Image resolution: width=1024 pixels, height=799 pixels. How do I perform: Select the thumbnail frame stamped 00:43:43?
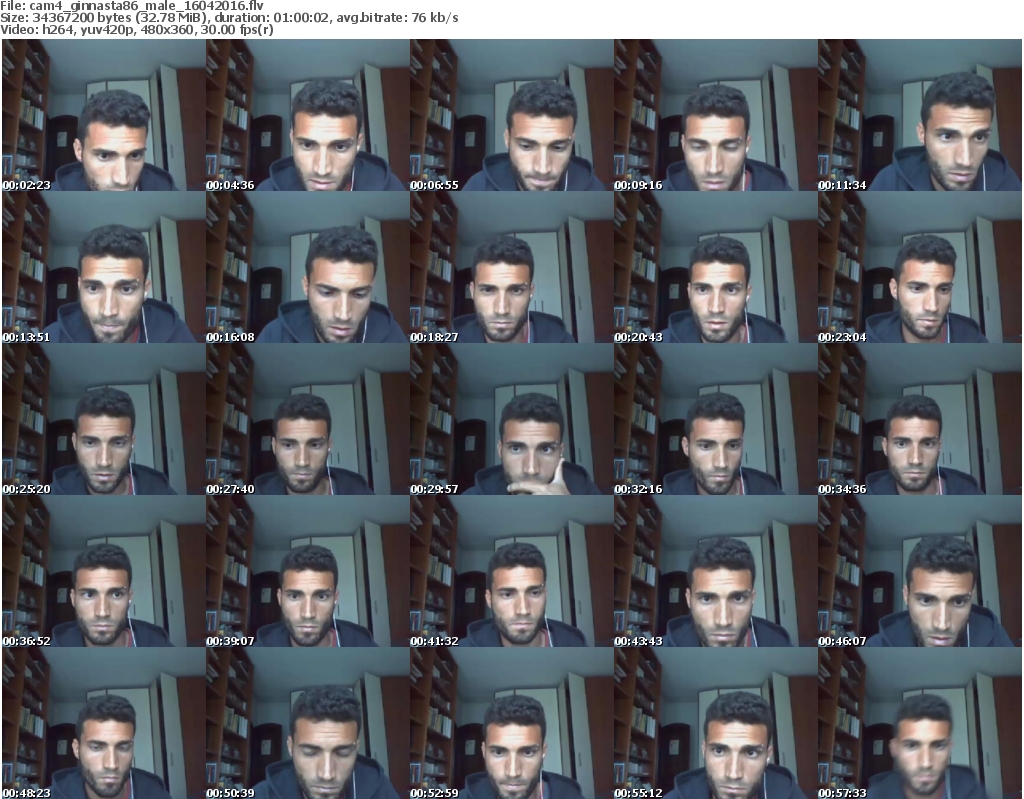tap(715, 572)
